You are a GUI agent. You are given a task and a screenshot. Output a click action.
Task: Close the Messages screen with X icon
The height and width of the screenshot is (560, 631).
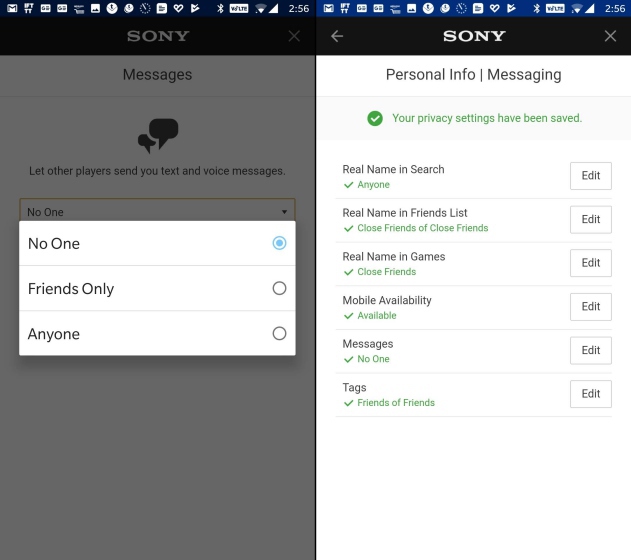click(x=294, y=36)
